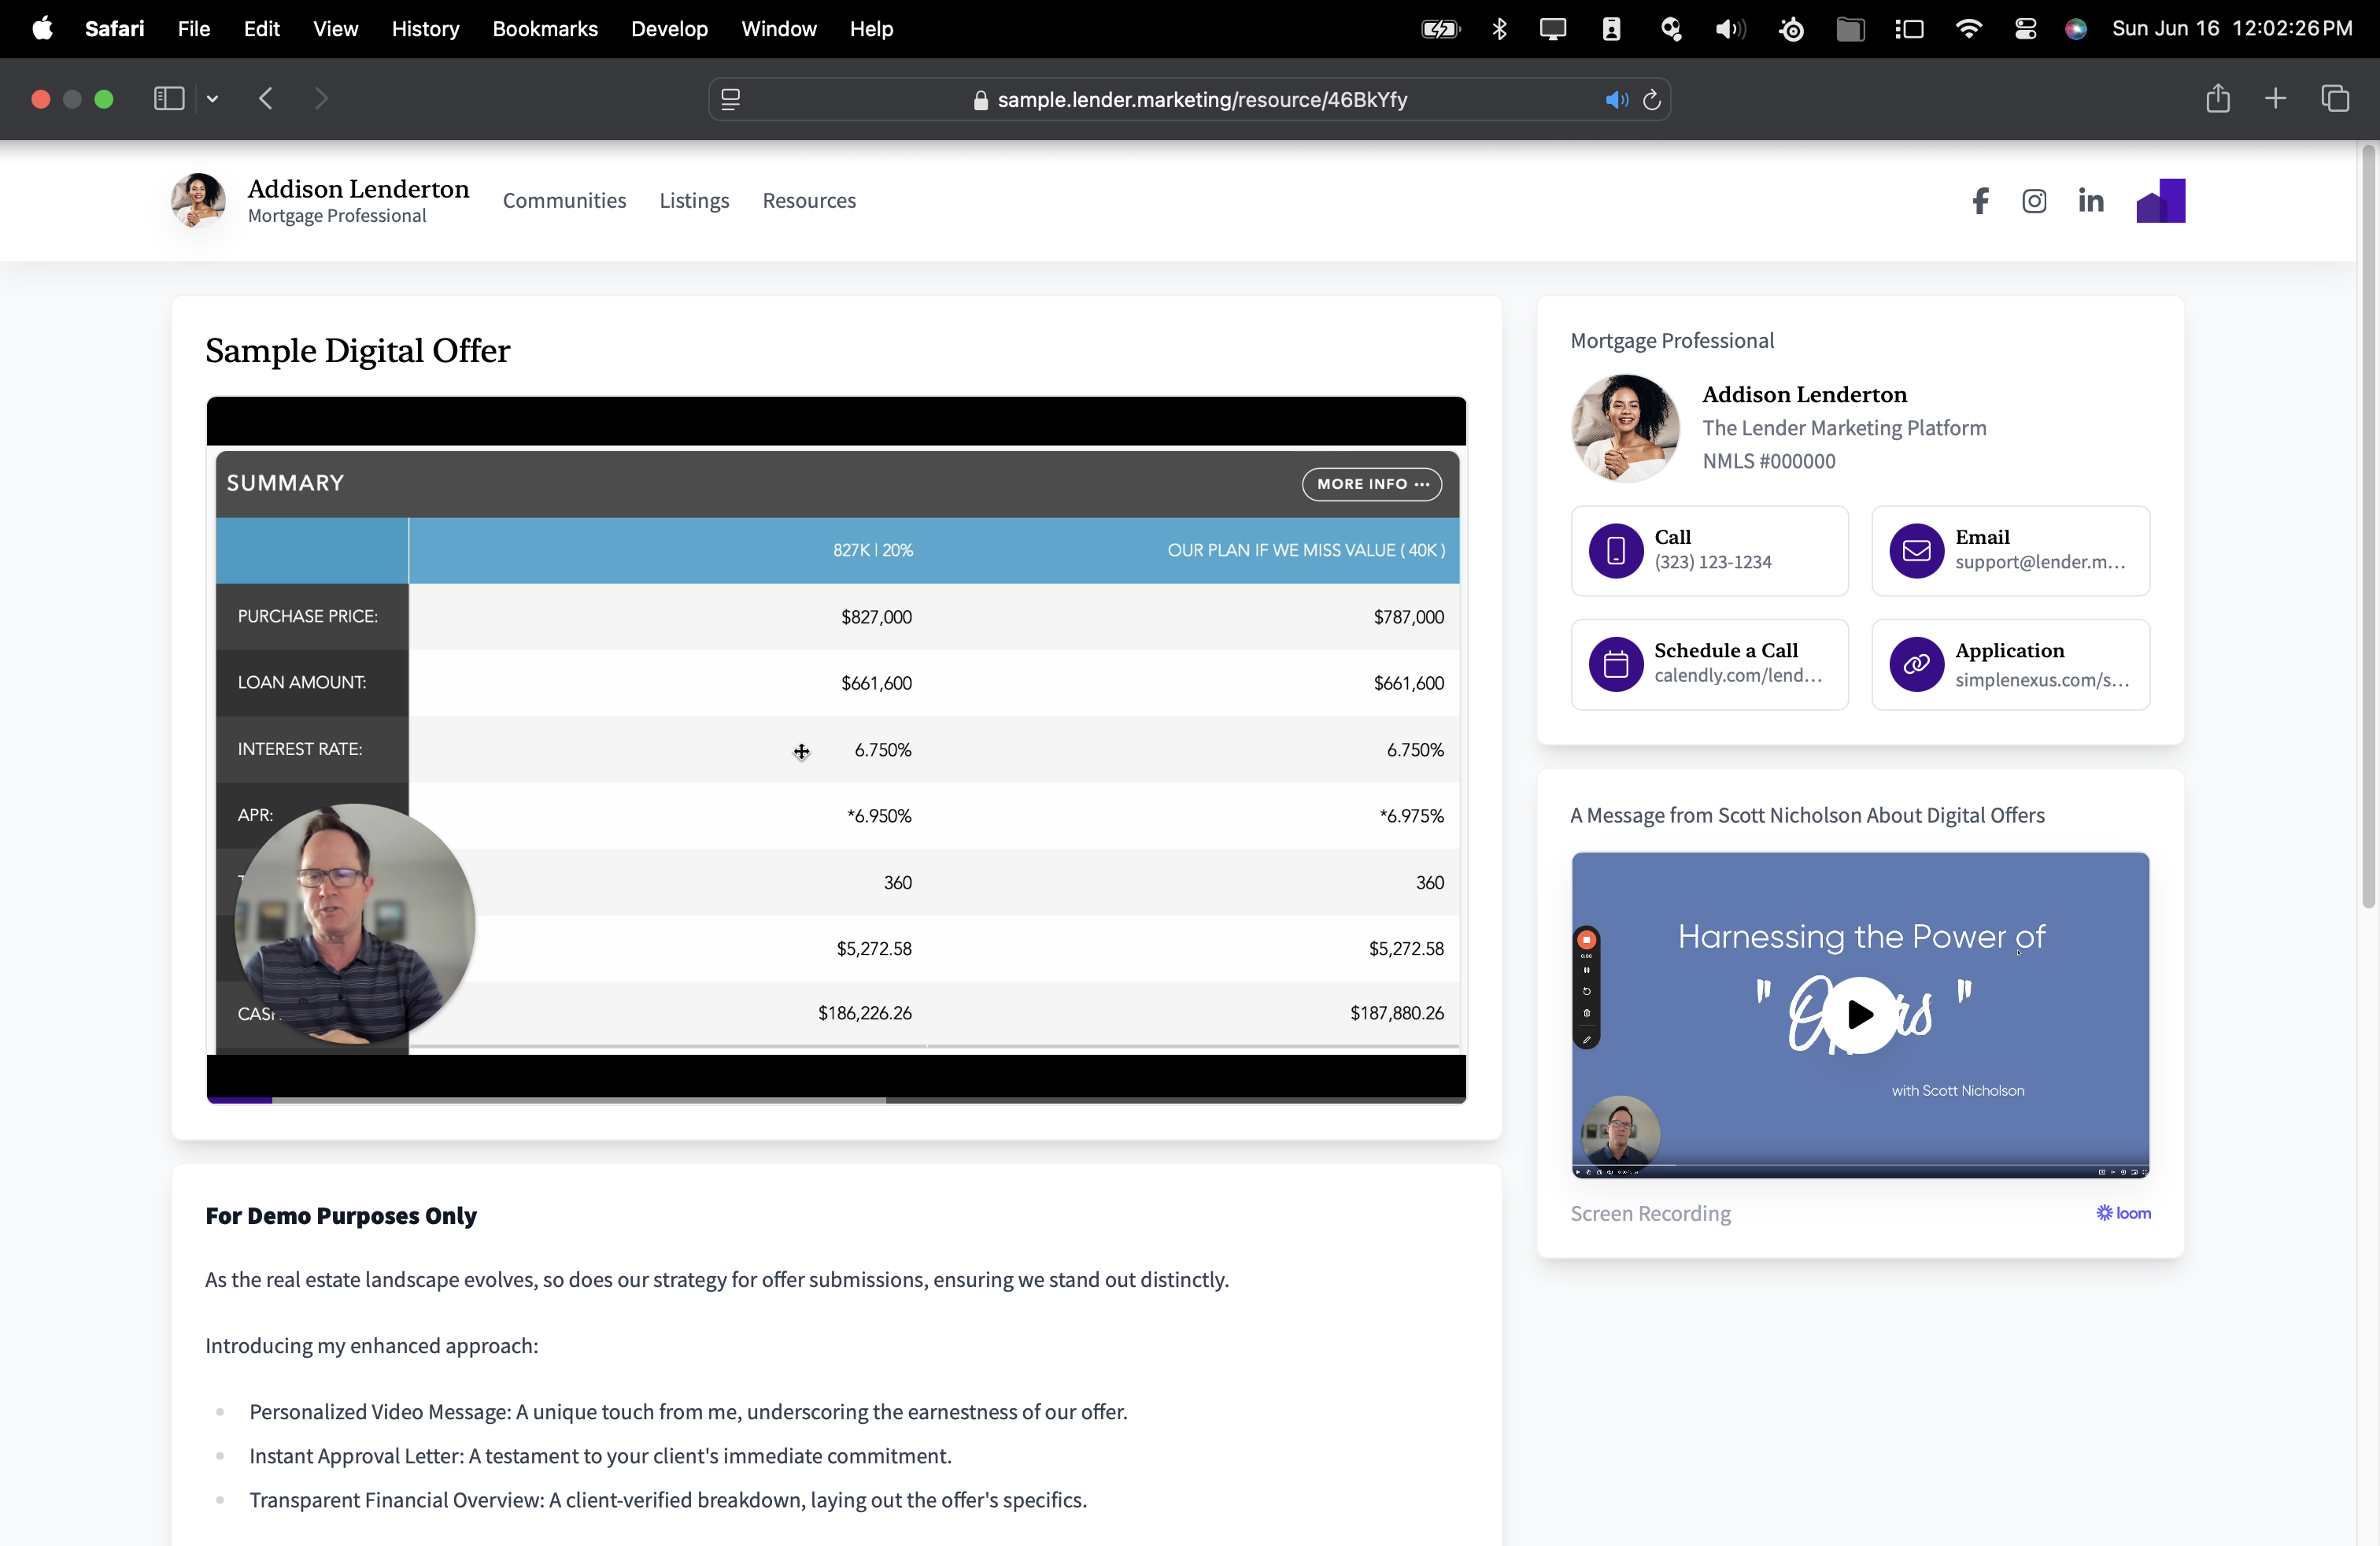The width and height of the screenshot is (2380, 1546).
Task: Open the page reader menu in address bar
Action: (731, 99)
